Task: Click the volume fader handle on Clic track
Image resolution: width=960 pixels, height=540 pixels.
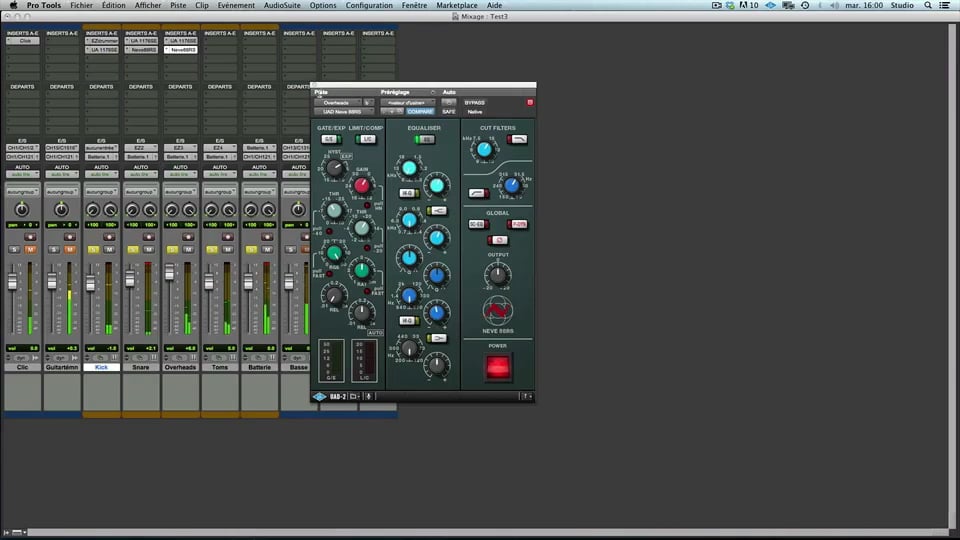Action: pyautogui.click(x=12, y=282)
